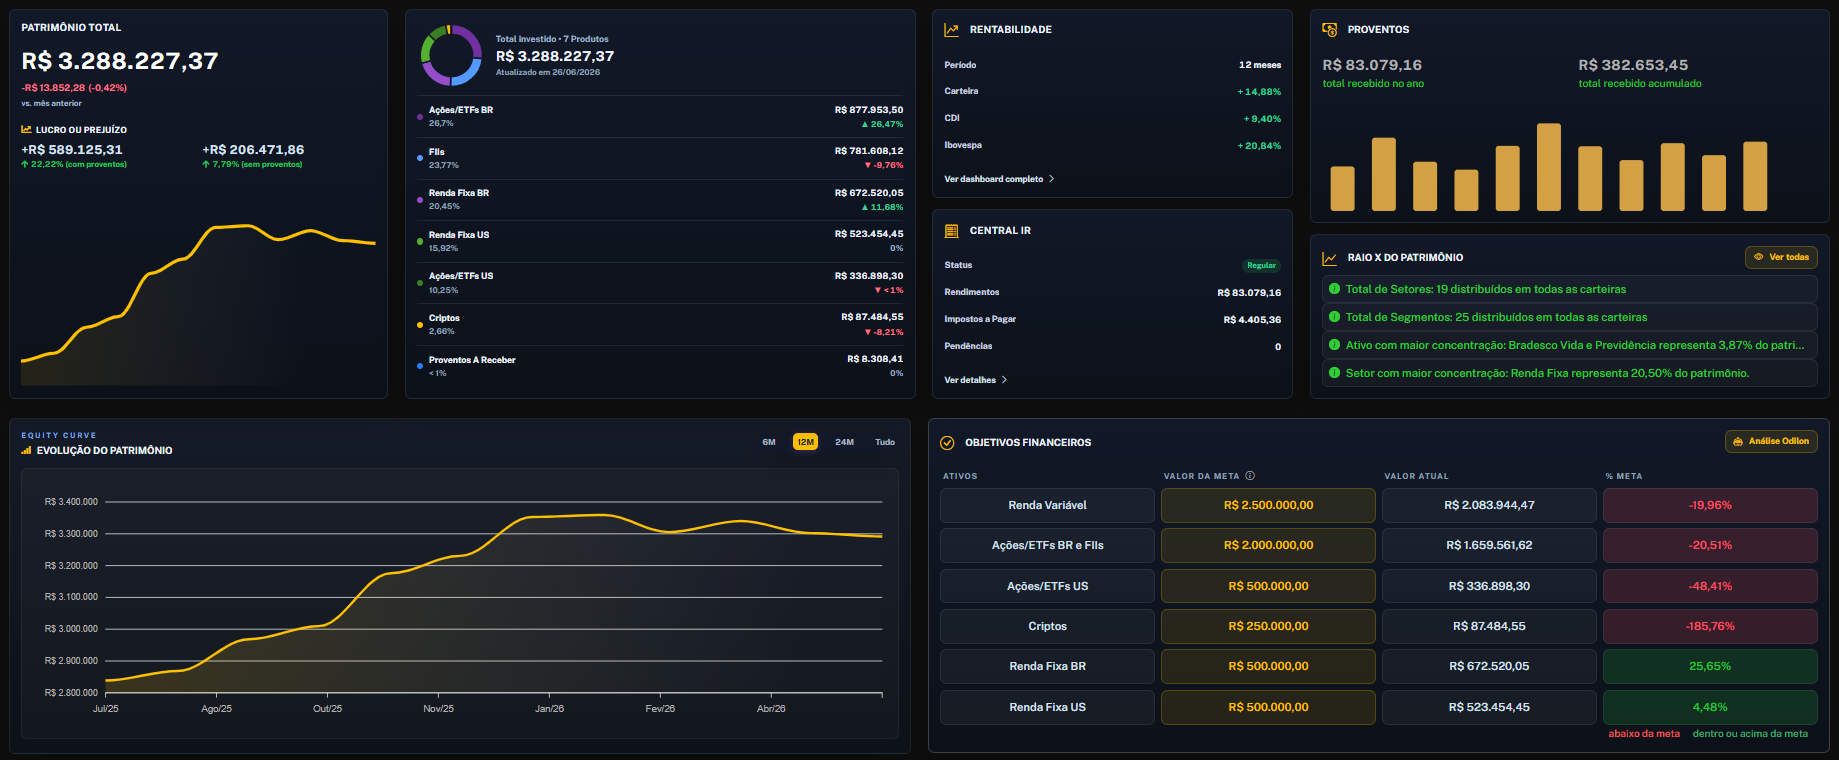Click the -185,76% meta percentage cell
Viewport: 1839px width, 760px height.
(1710, 626)
